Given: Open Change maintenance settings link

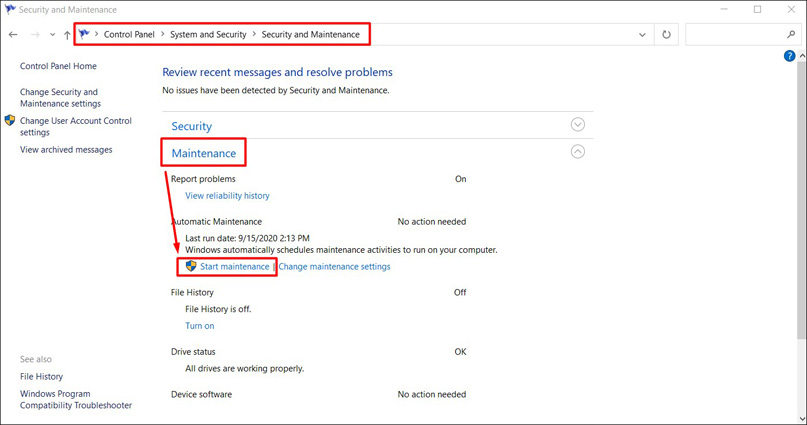Looking at the screenshot, I should [334, 267].
